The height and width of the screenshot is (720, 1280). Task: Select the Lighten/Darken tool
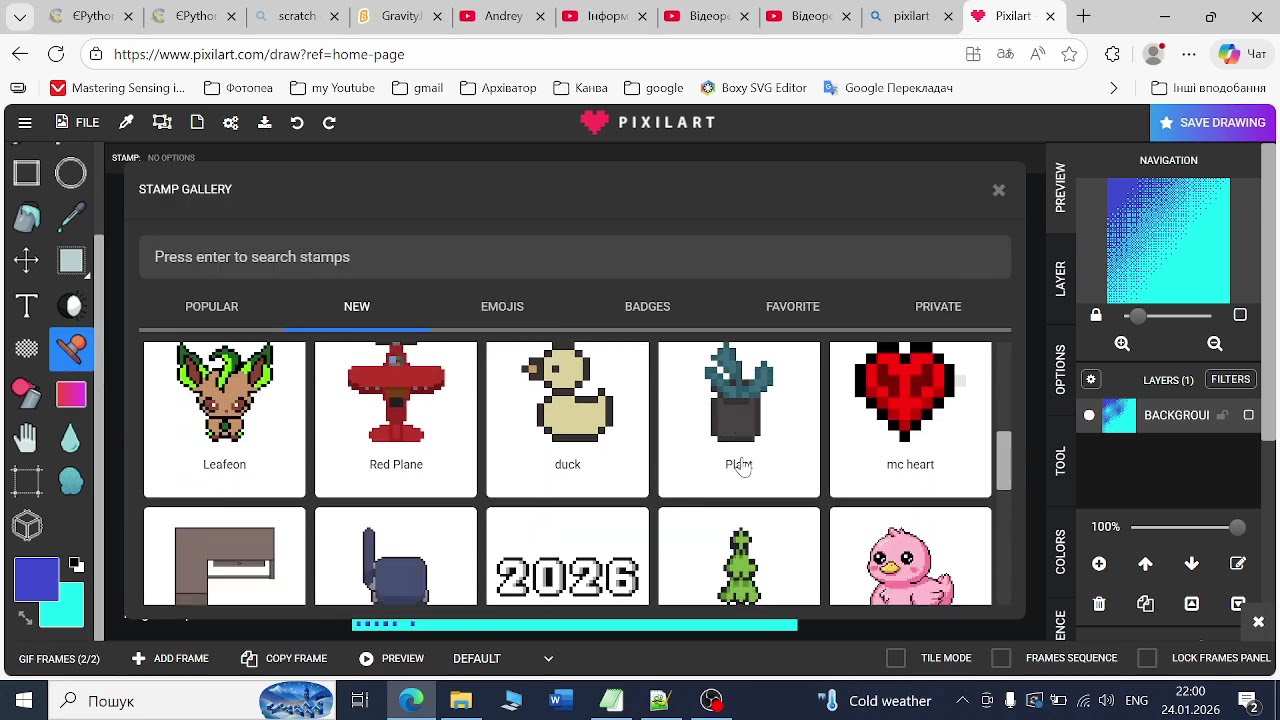tap(71, 305)
